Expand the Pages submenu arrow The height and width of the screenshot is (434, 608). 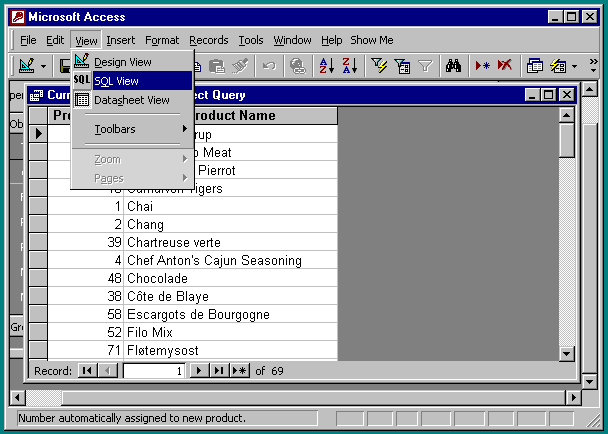185,178
